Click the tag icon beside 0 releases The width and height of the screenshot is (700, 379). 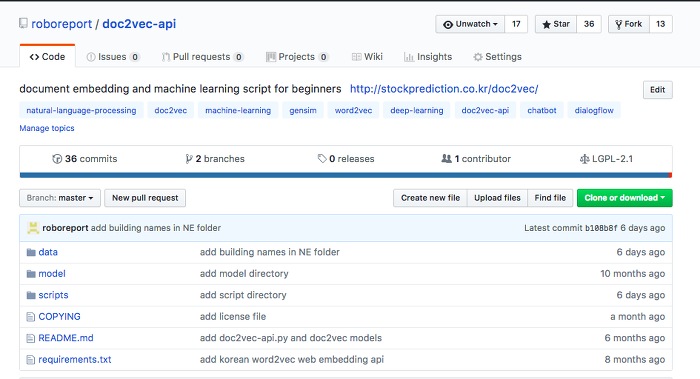click(x=322, y=158)
